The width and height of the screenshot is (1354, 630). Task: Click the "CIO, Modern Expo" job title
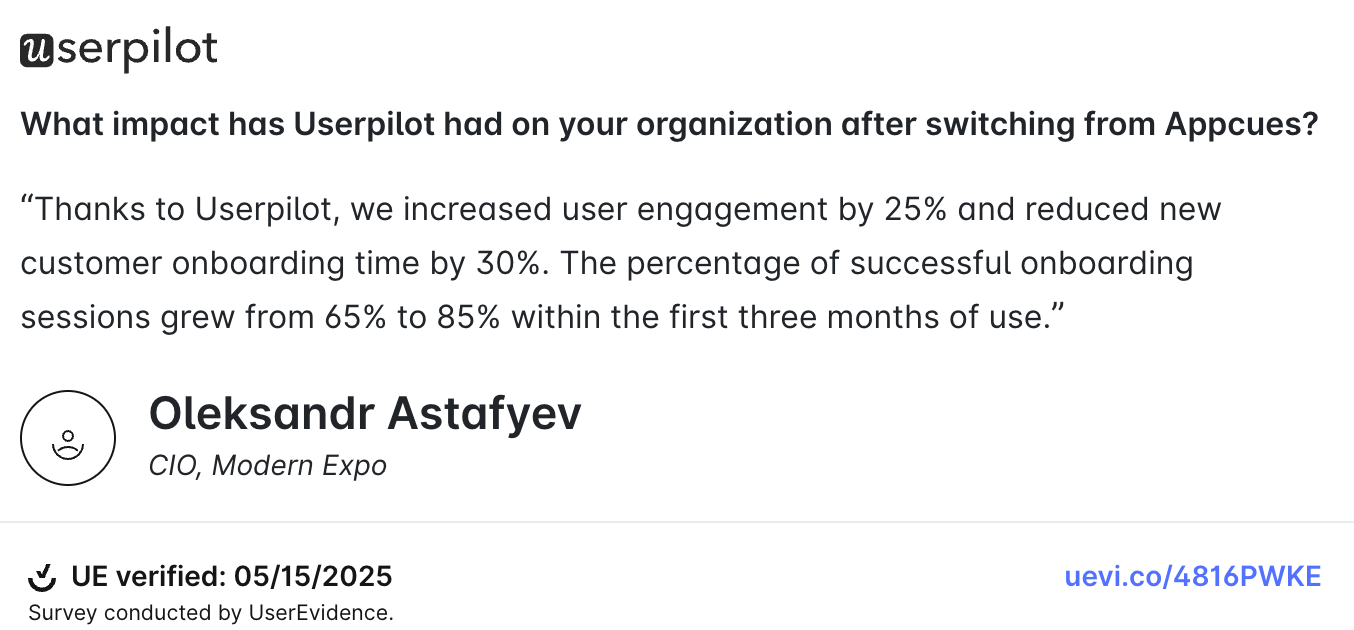click(267, 466)
